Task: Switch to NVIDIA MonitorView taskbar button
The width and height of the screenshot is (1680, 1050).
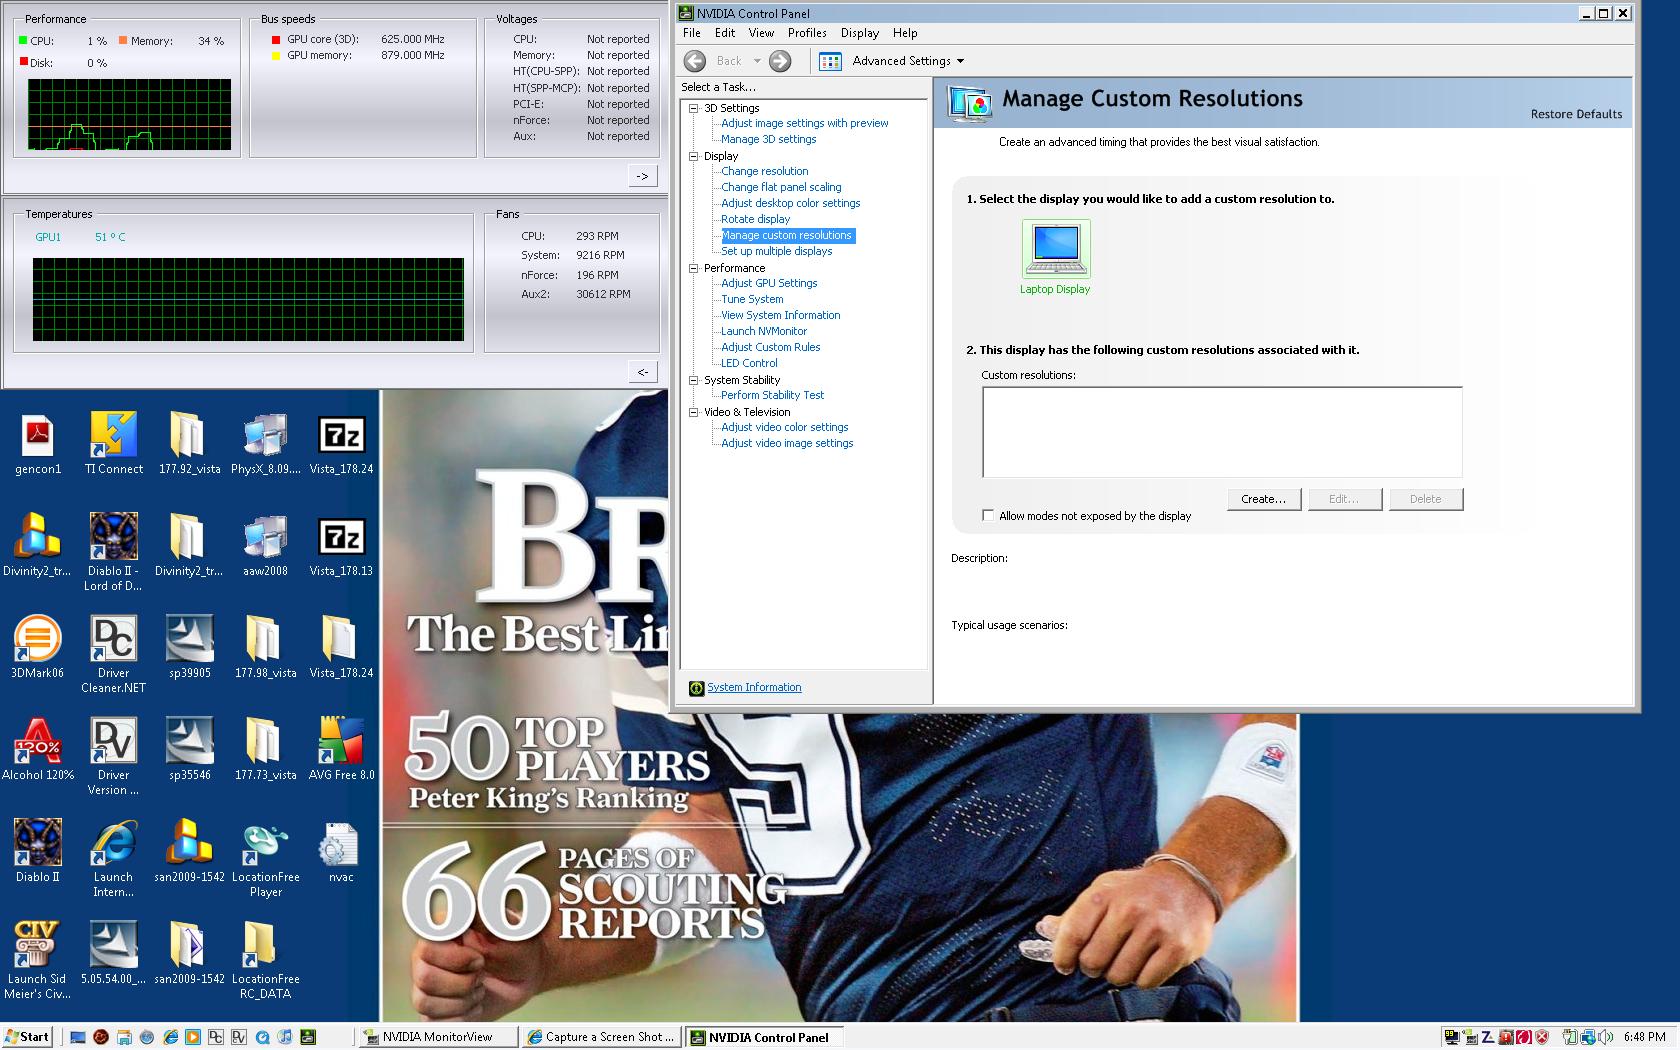Action: coord(437,1037)
